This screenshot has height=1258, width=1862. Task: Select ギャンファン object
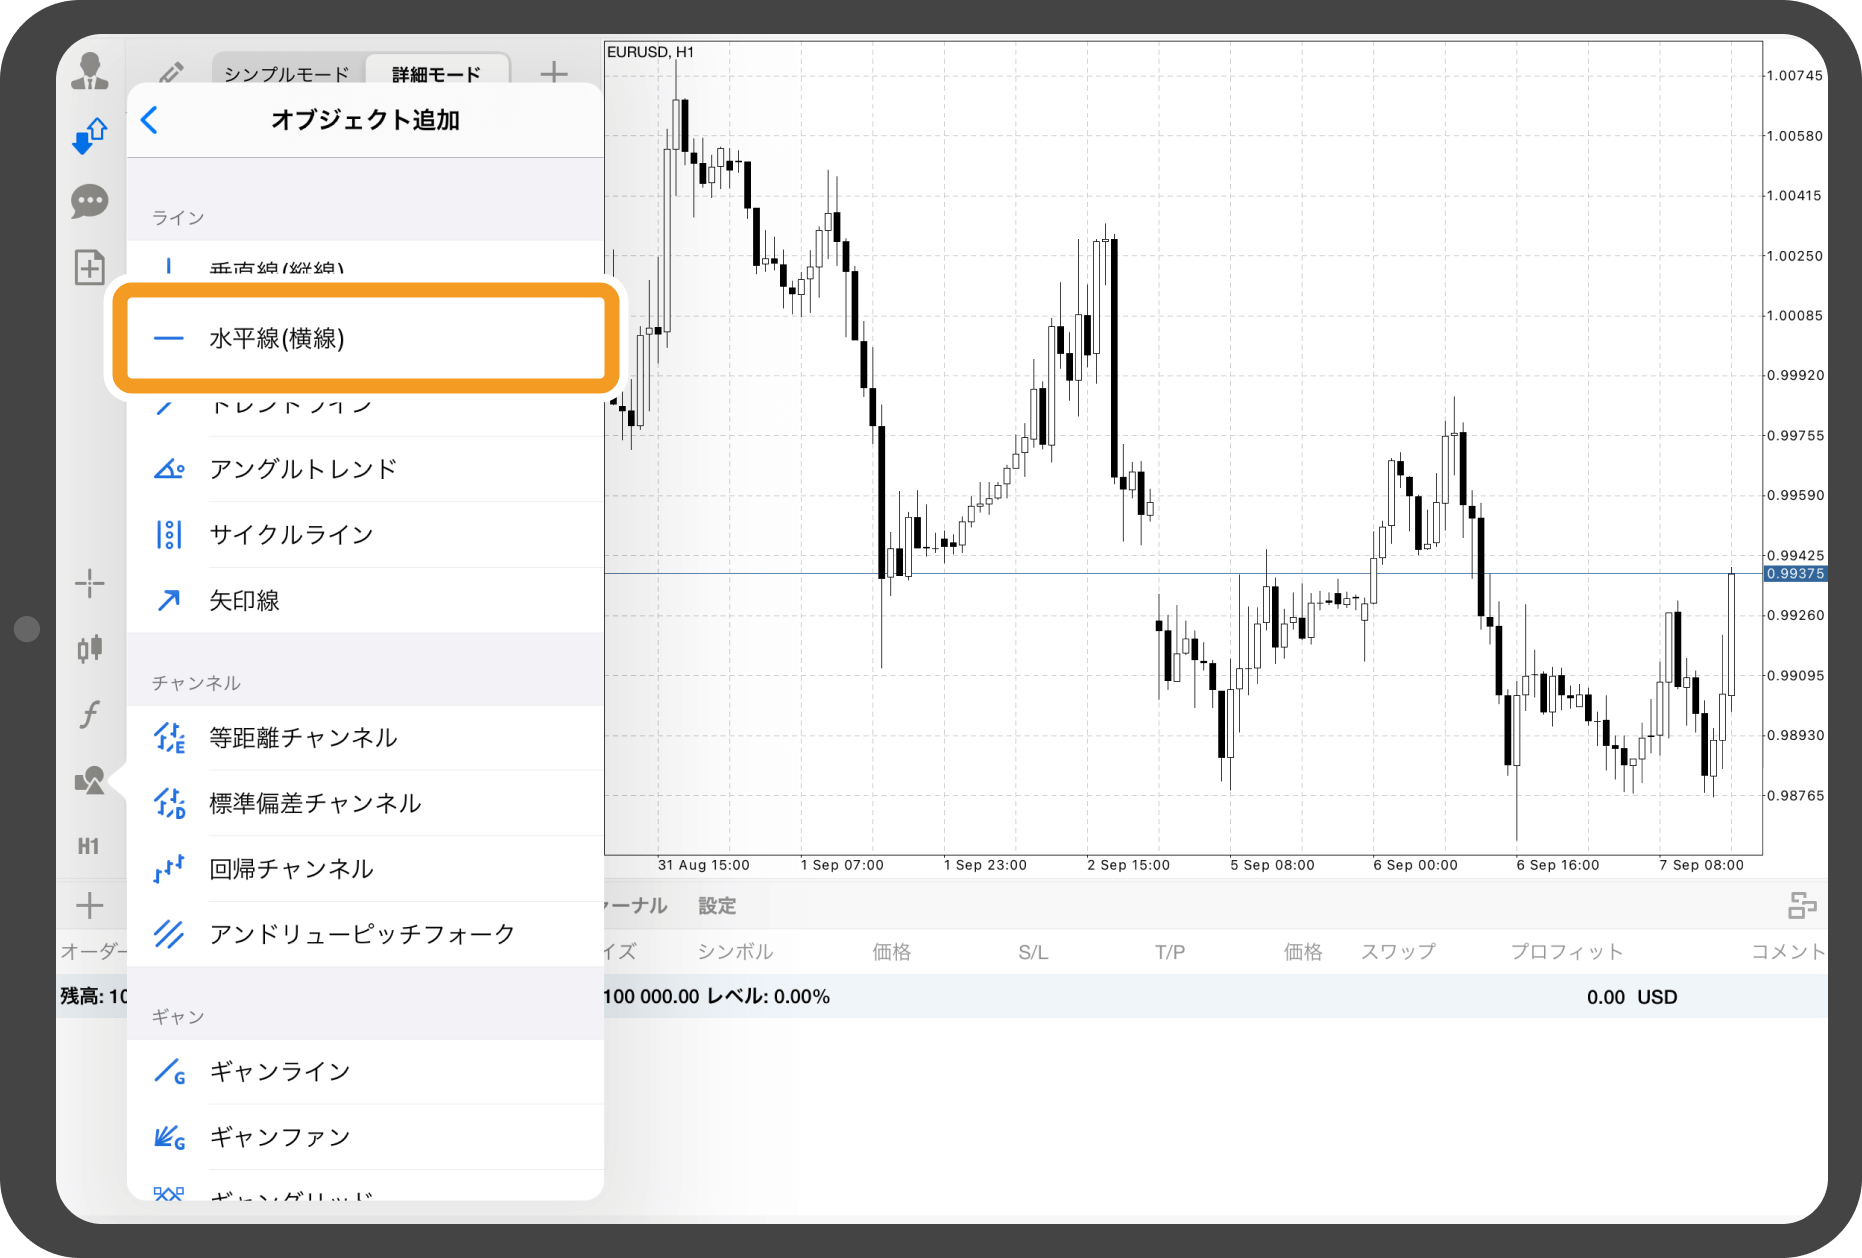tap(365, 1137)
